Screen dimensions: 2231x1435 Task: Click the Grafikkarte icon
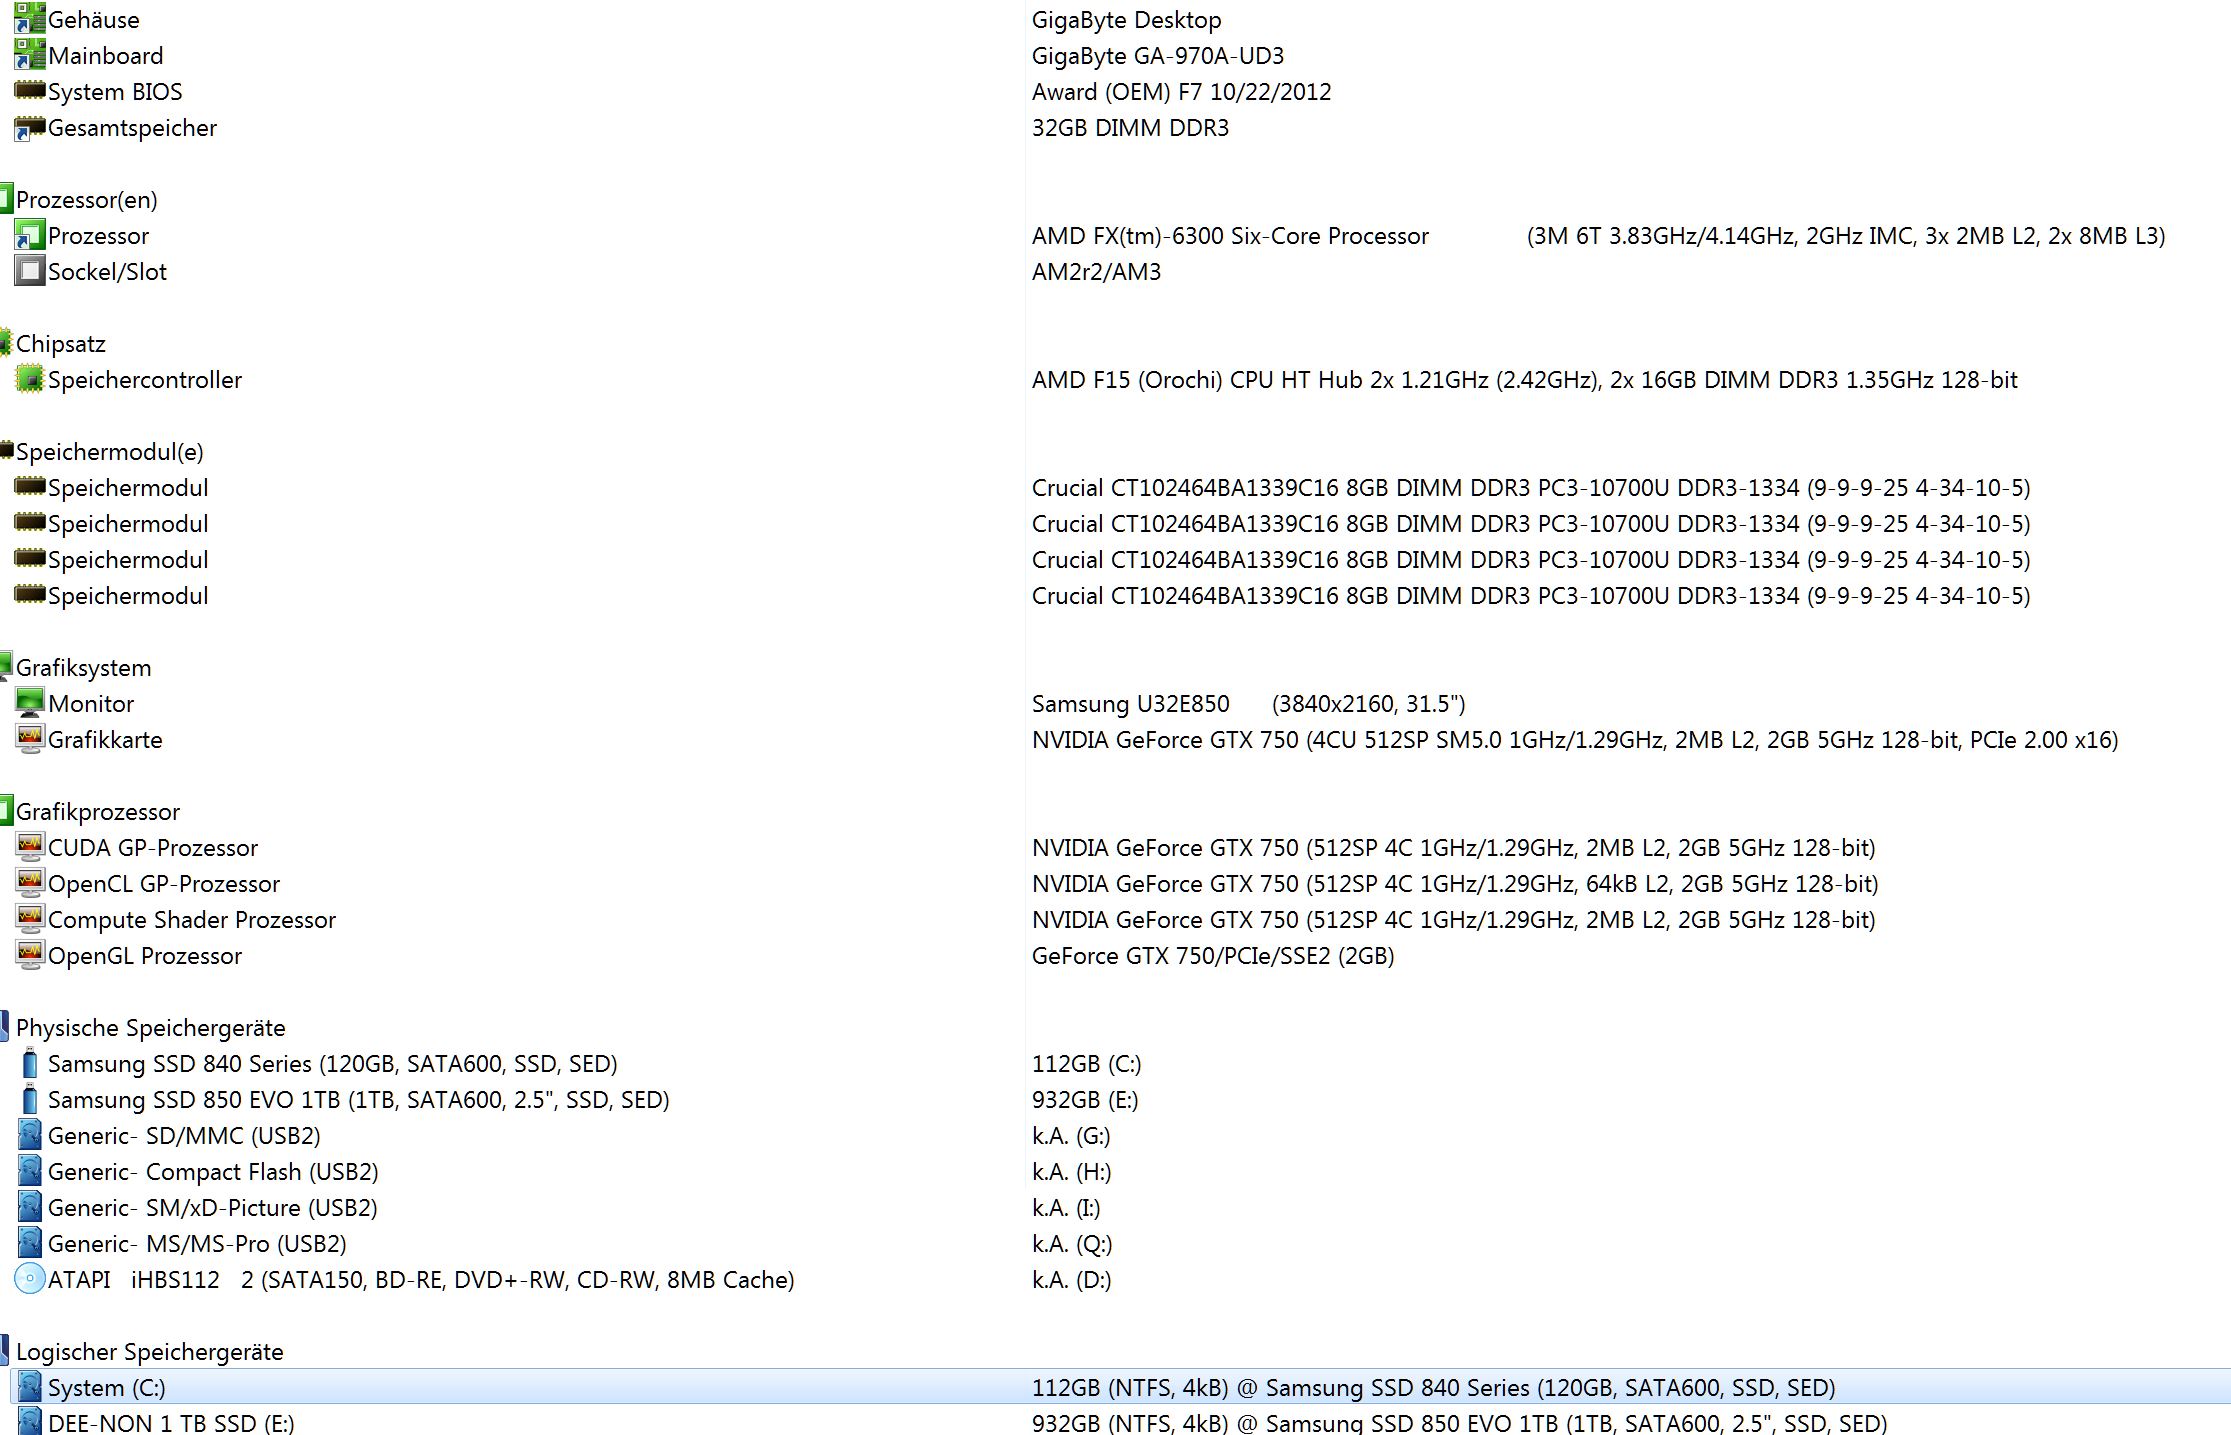[x=29, y=739]
